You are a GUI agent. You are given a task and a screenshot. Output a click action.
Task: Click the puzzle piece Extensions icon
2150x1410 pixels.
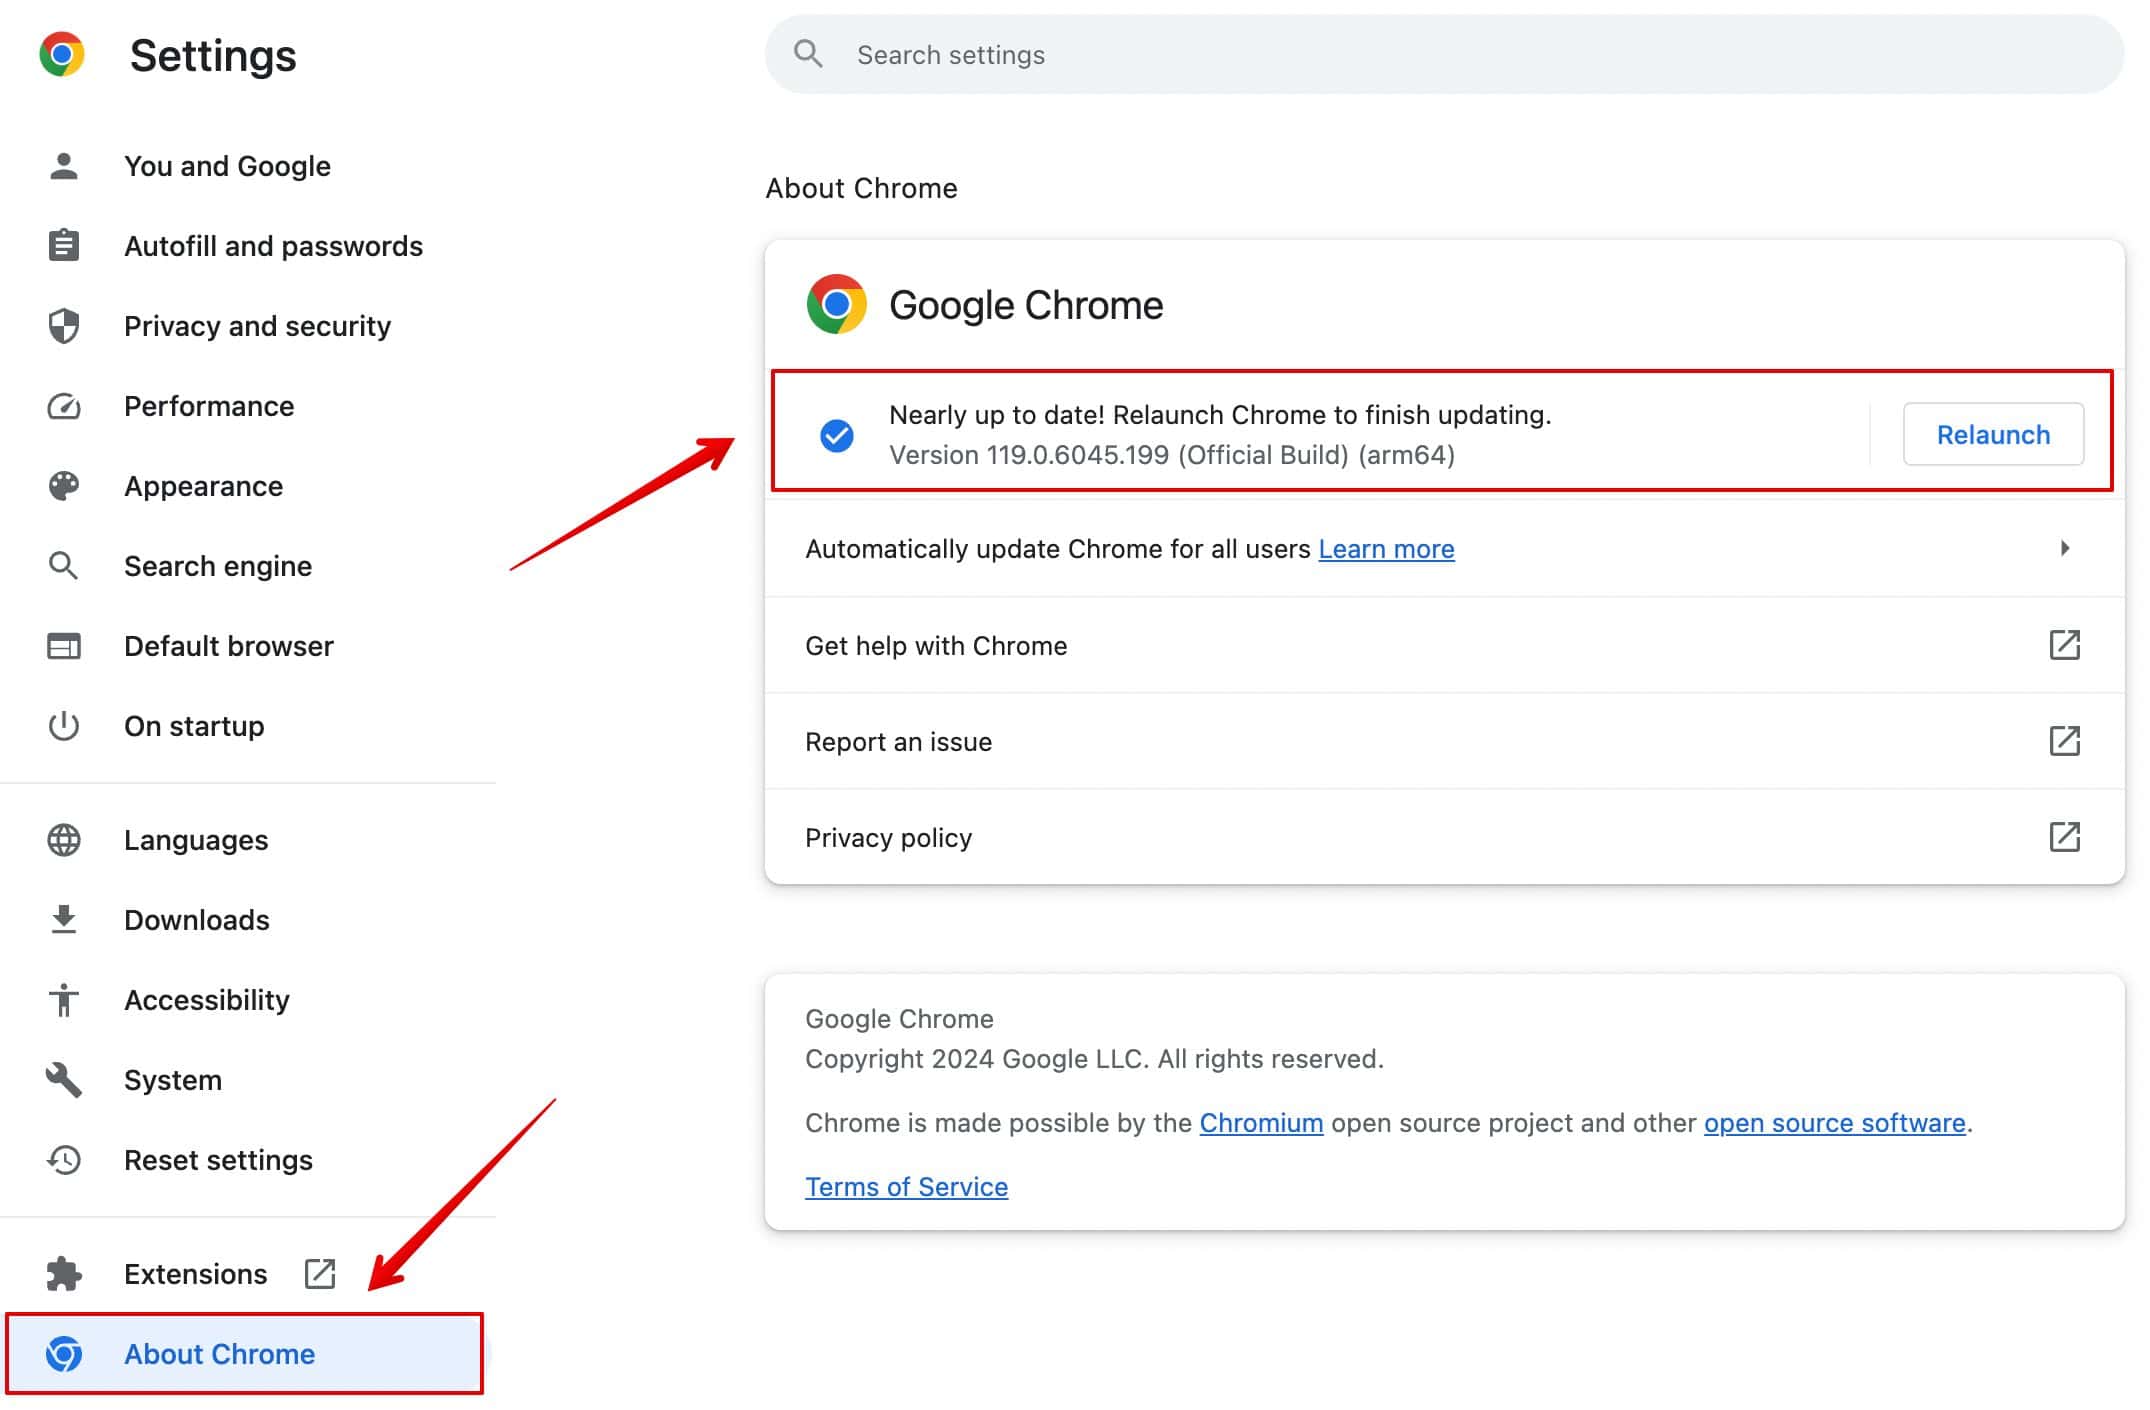pos(64,1274)
